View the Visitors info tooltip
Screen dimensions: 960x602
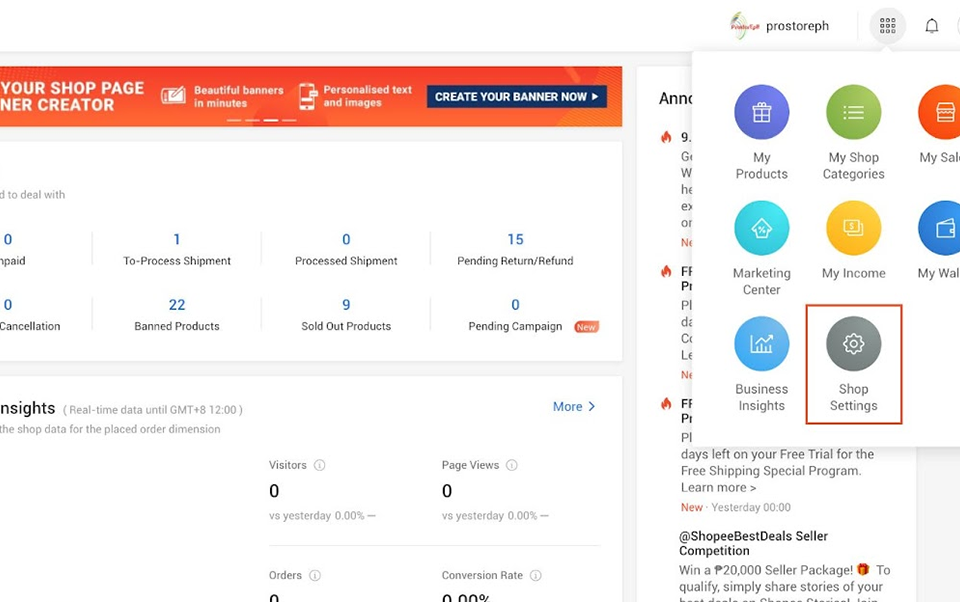[x=317, y=465]
